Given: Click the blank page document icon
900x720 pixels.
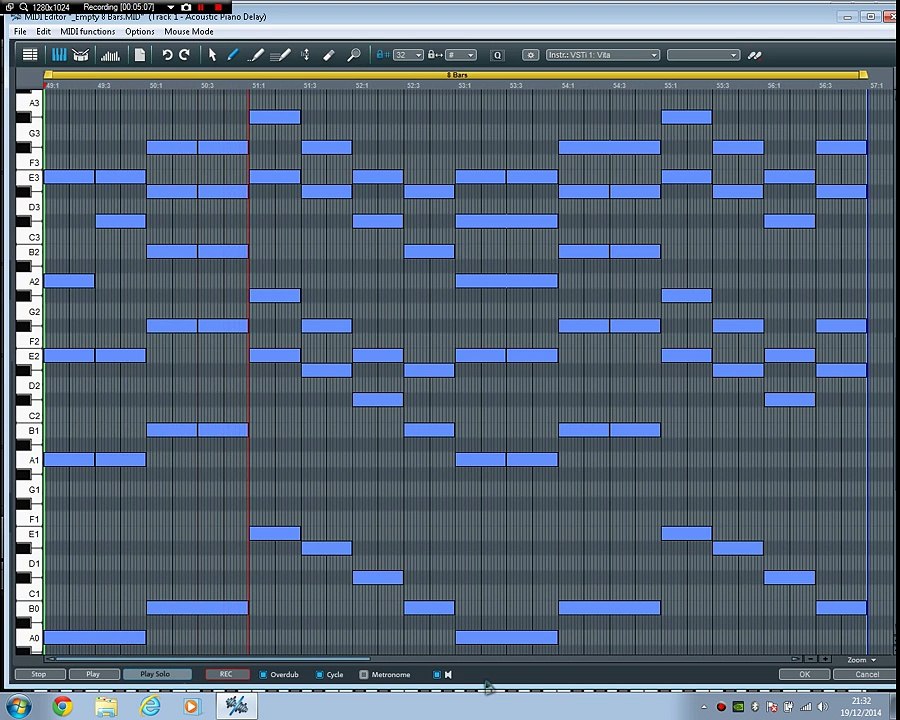Looking at the screenshot, I should tap(139, 55).
